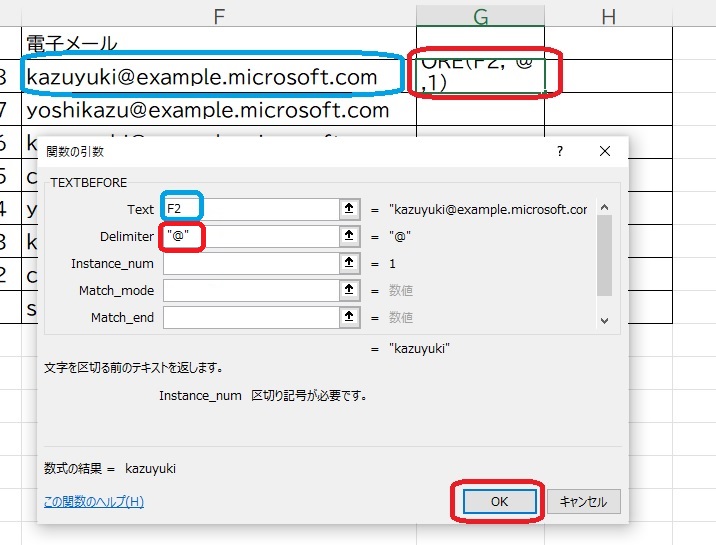Open この関数のヘルプ link
The width and height of the screenshot is (716, 545).
(94, 501)
